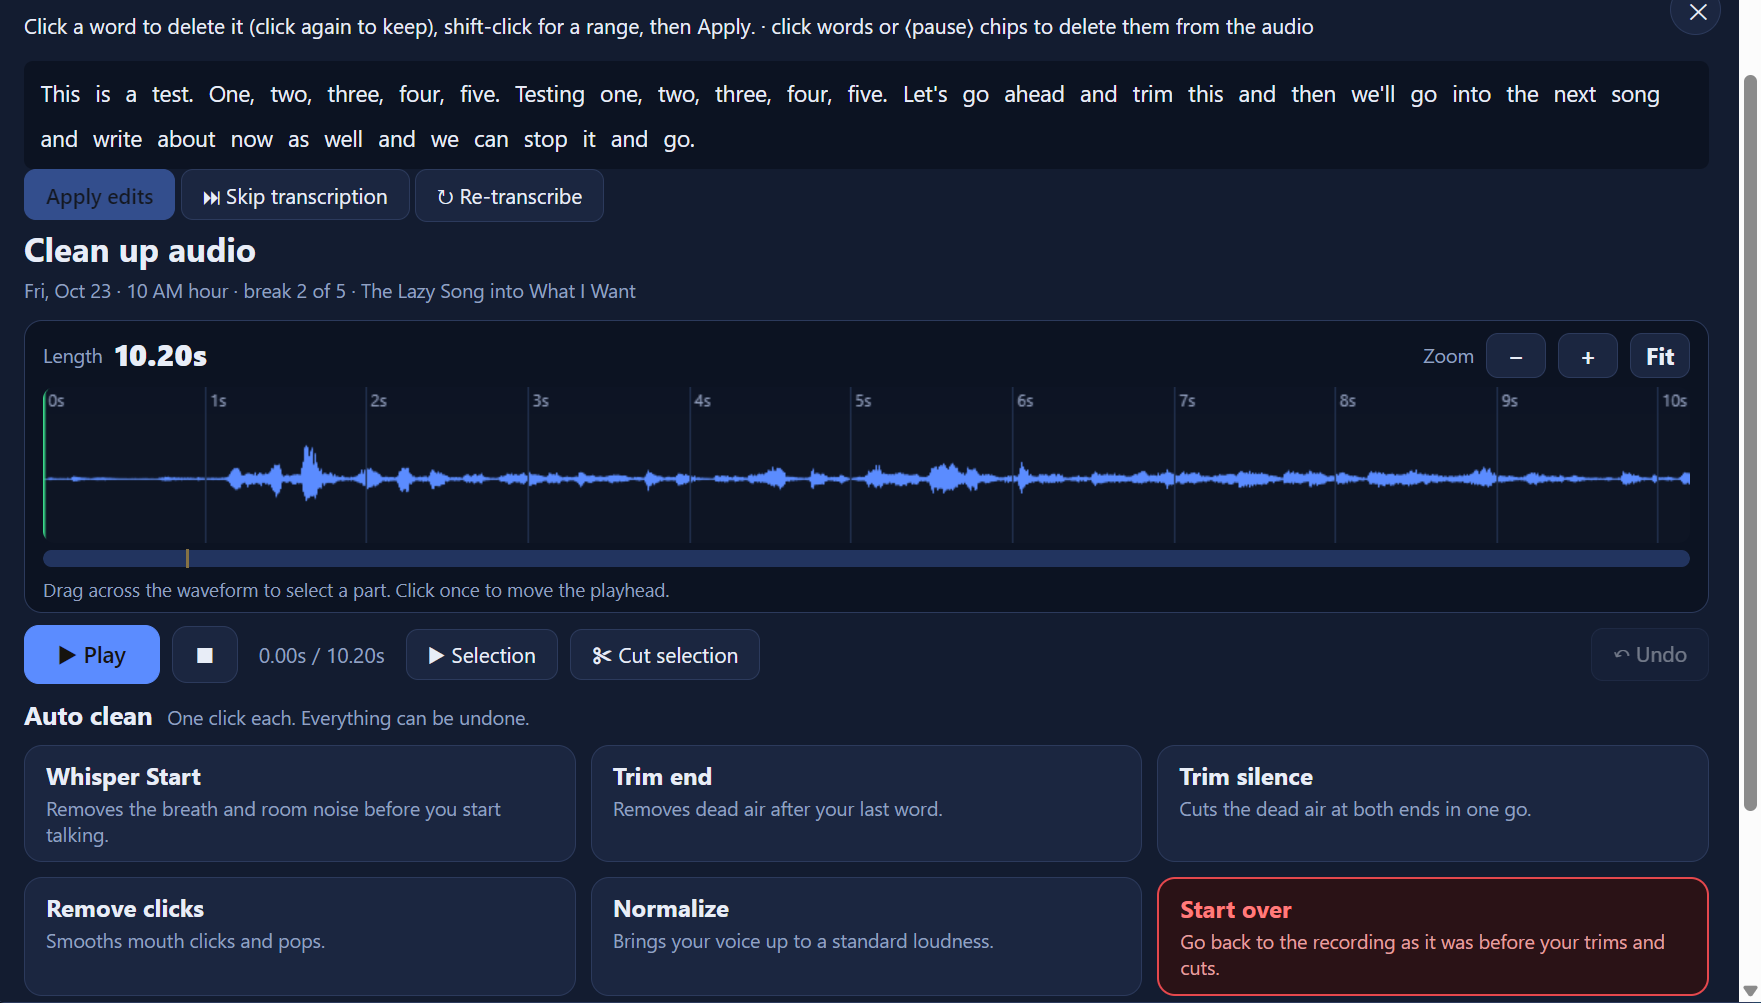
Task: Skip transcription step
Action: coord(295,195)
